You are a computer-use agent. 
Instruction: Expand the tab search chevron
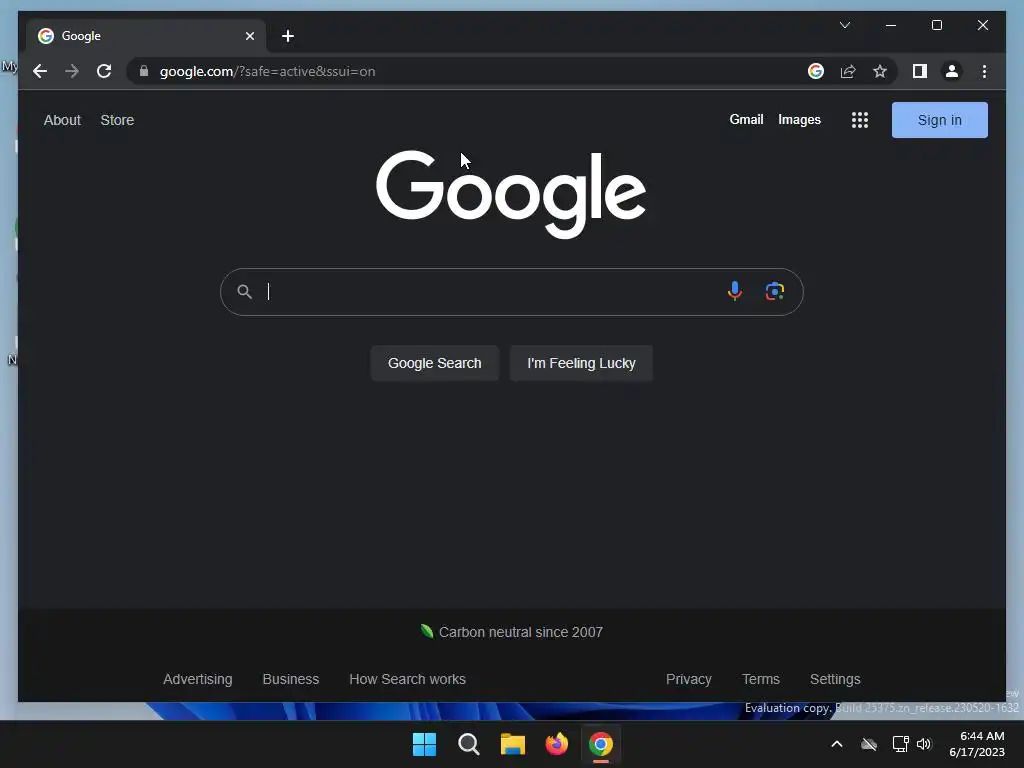[x=844, y=25]
